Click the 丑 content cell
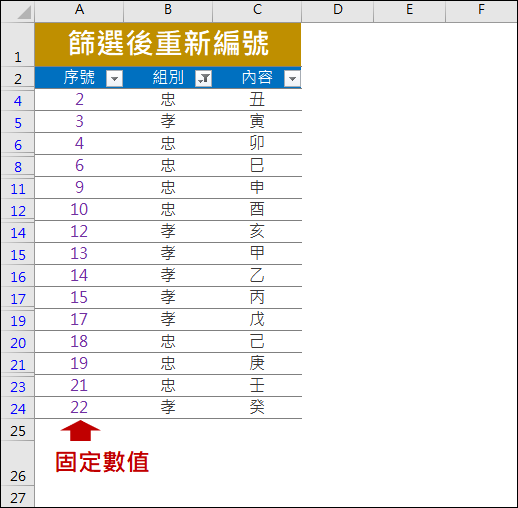 257,100
